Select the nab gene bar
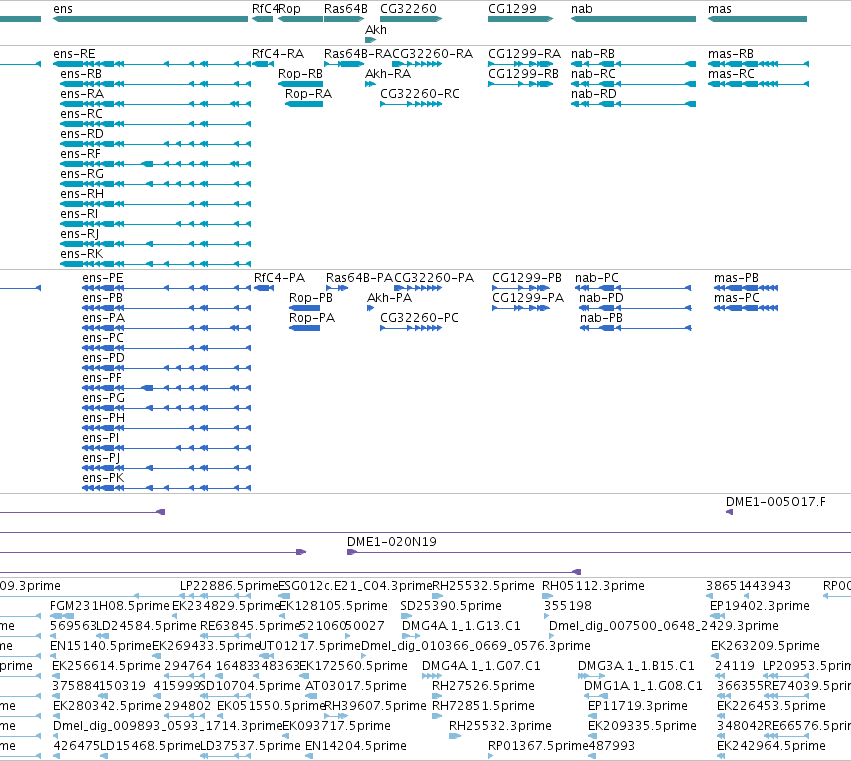 click(x=633, y=19)
